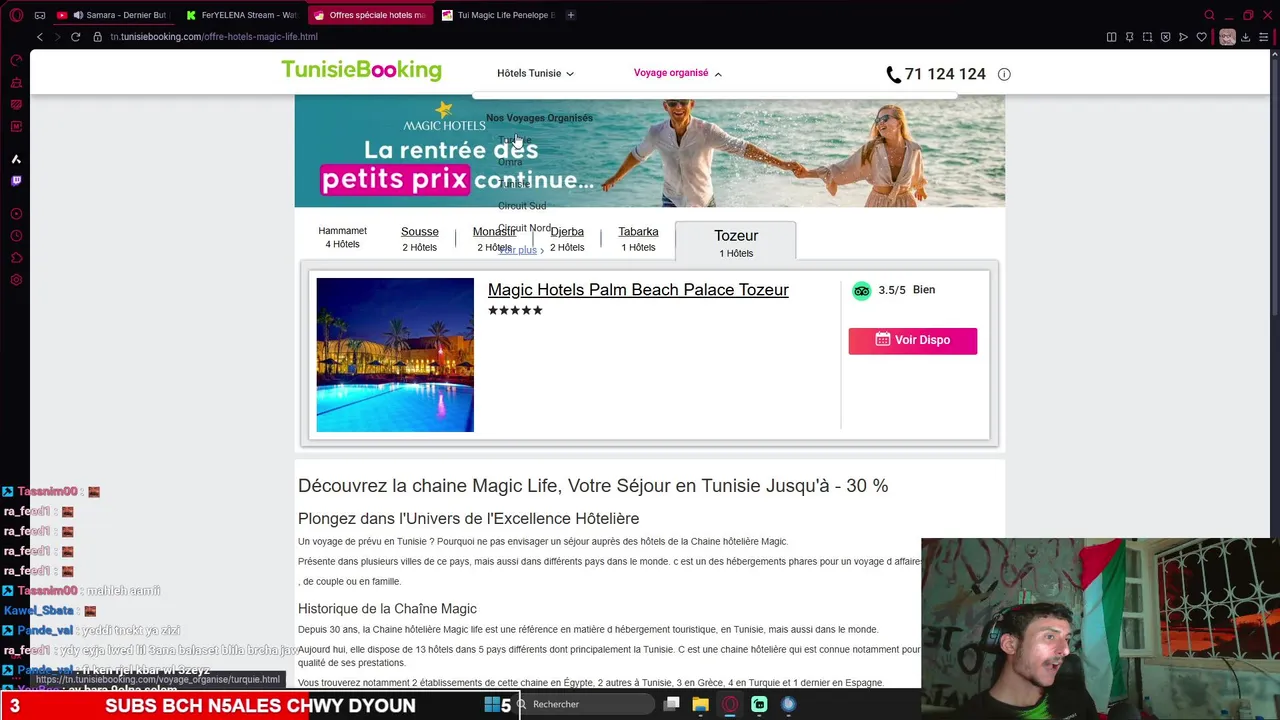Click the pinboard pin icon
This screenshot has height=720, width=1280.
tap(1129, 37)
